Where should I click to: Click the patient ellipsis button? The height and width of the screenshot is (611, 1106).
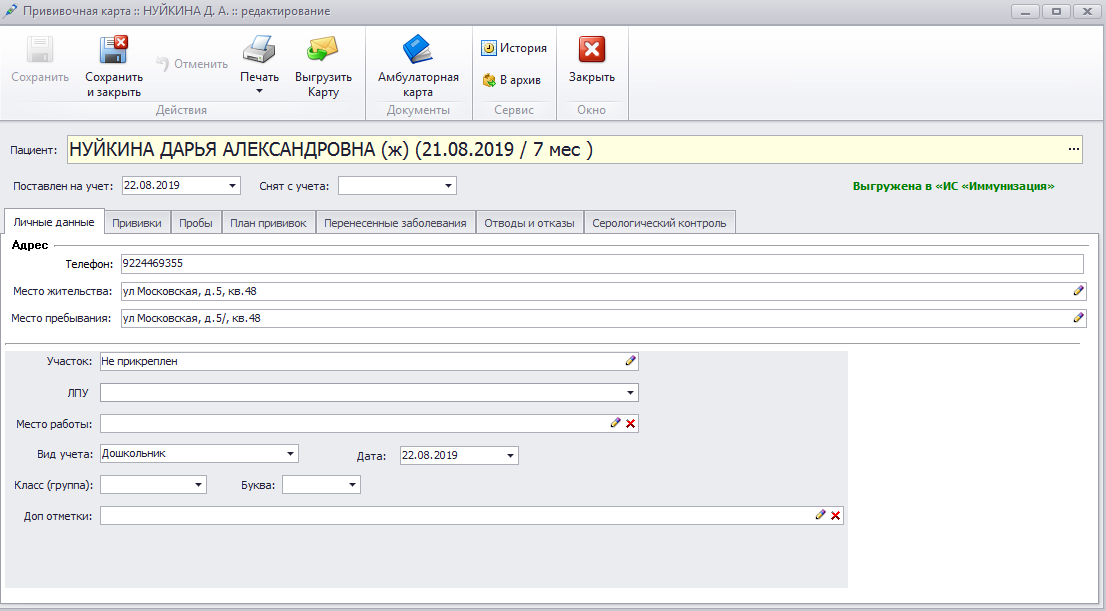(x=1074, y=150)
